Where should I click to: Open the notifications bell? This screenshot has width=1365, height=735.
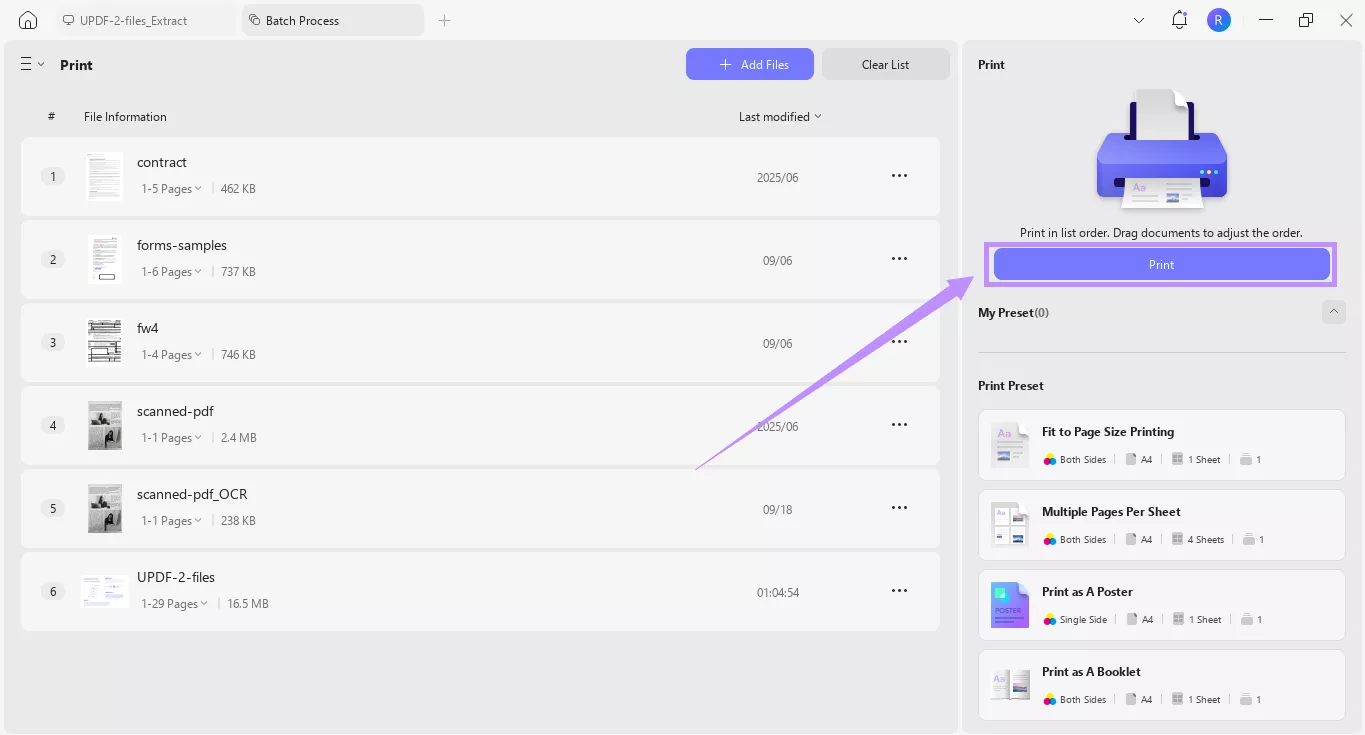1179,20
